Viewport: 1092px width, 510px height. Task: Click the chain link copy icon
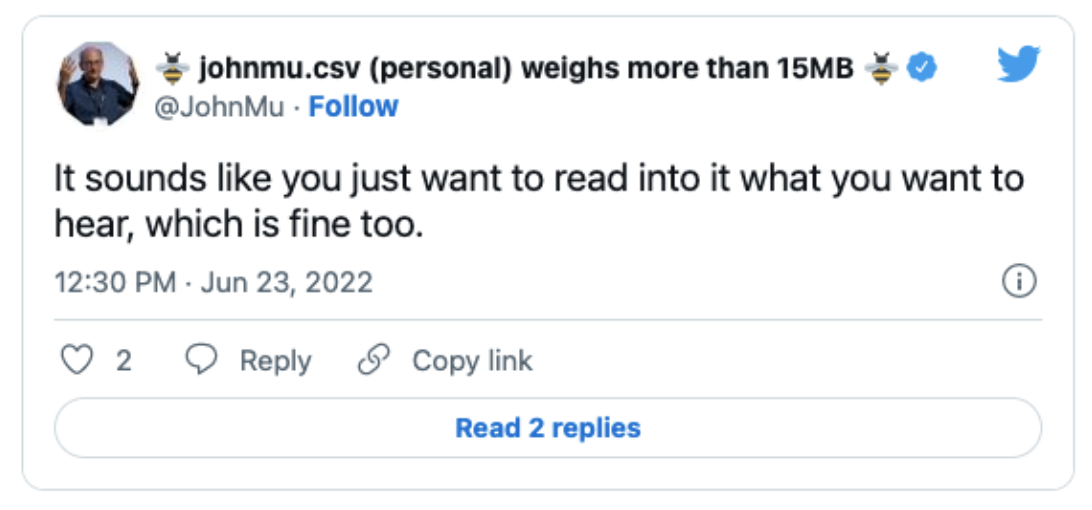click(x=374, y=360)
